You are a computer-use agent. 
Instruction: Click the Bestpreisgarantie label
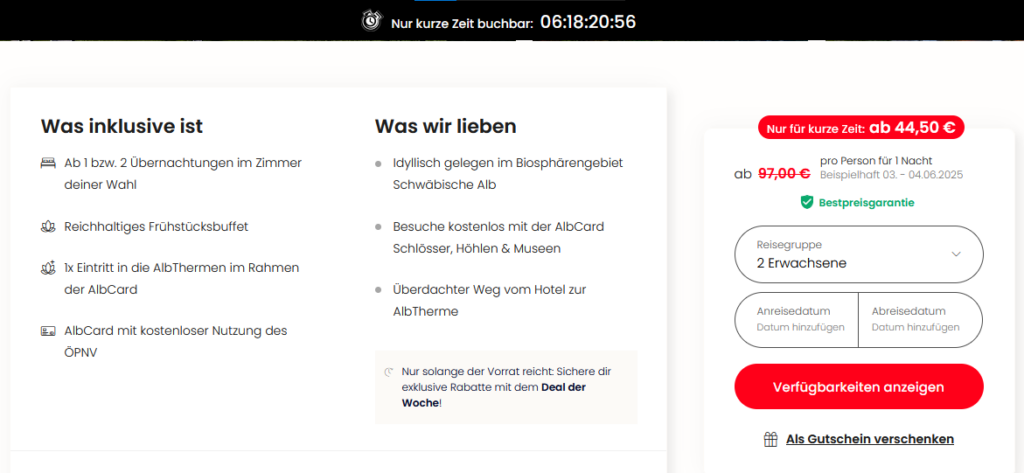(867, 203)
